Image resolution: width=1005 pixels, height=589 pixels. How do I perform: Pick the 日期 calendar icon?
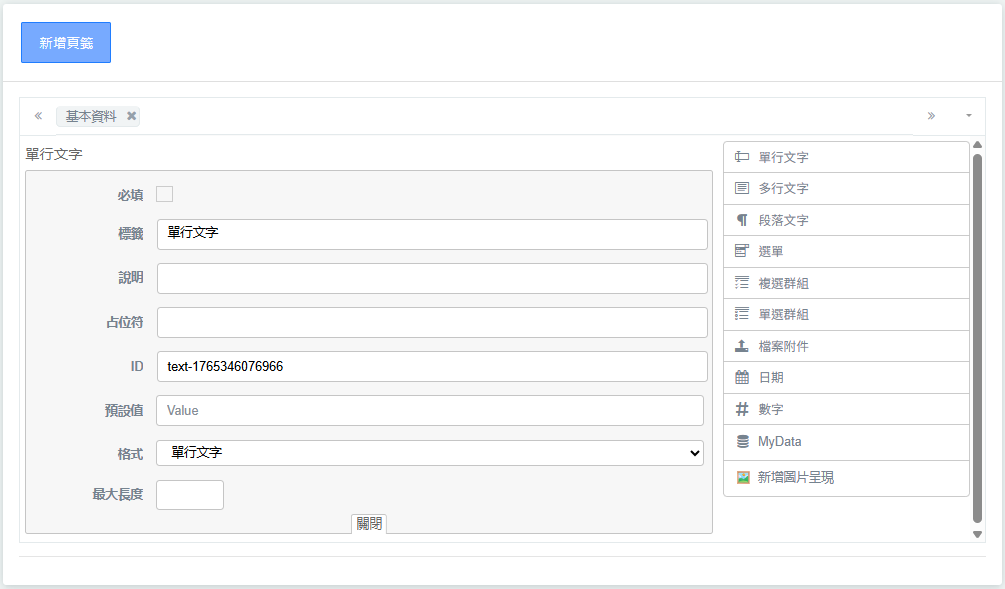742,377
